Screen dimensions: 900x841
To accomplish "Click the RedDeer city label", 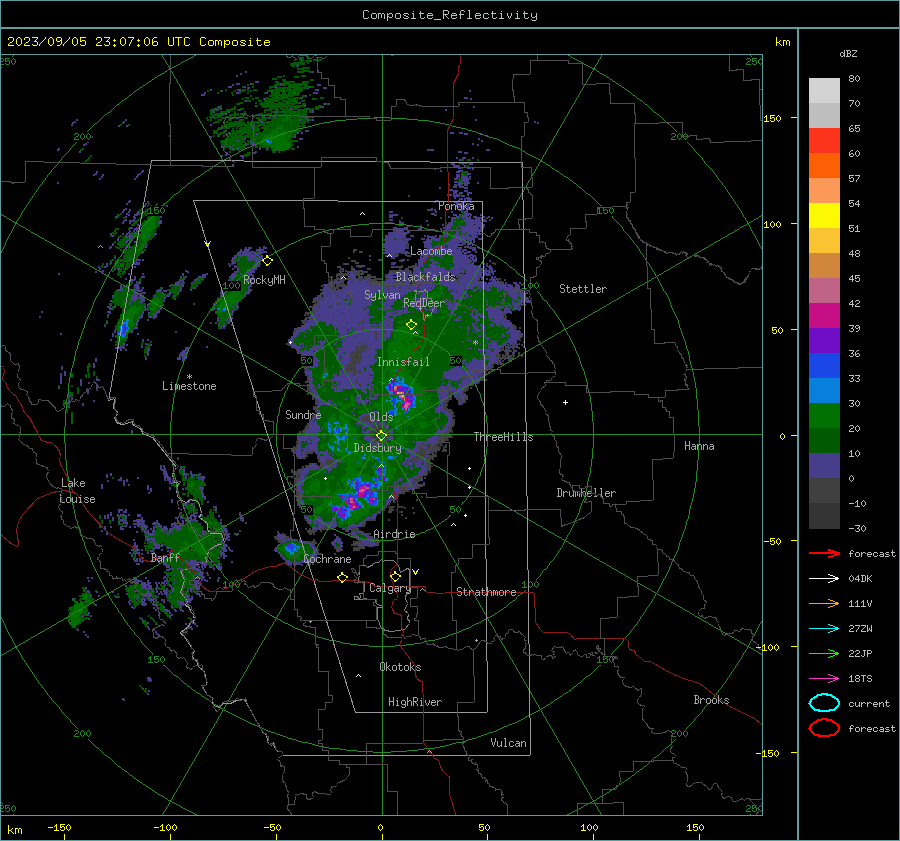I will (424, 303).
